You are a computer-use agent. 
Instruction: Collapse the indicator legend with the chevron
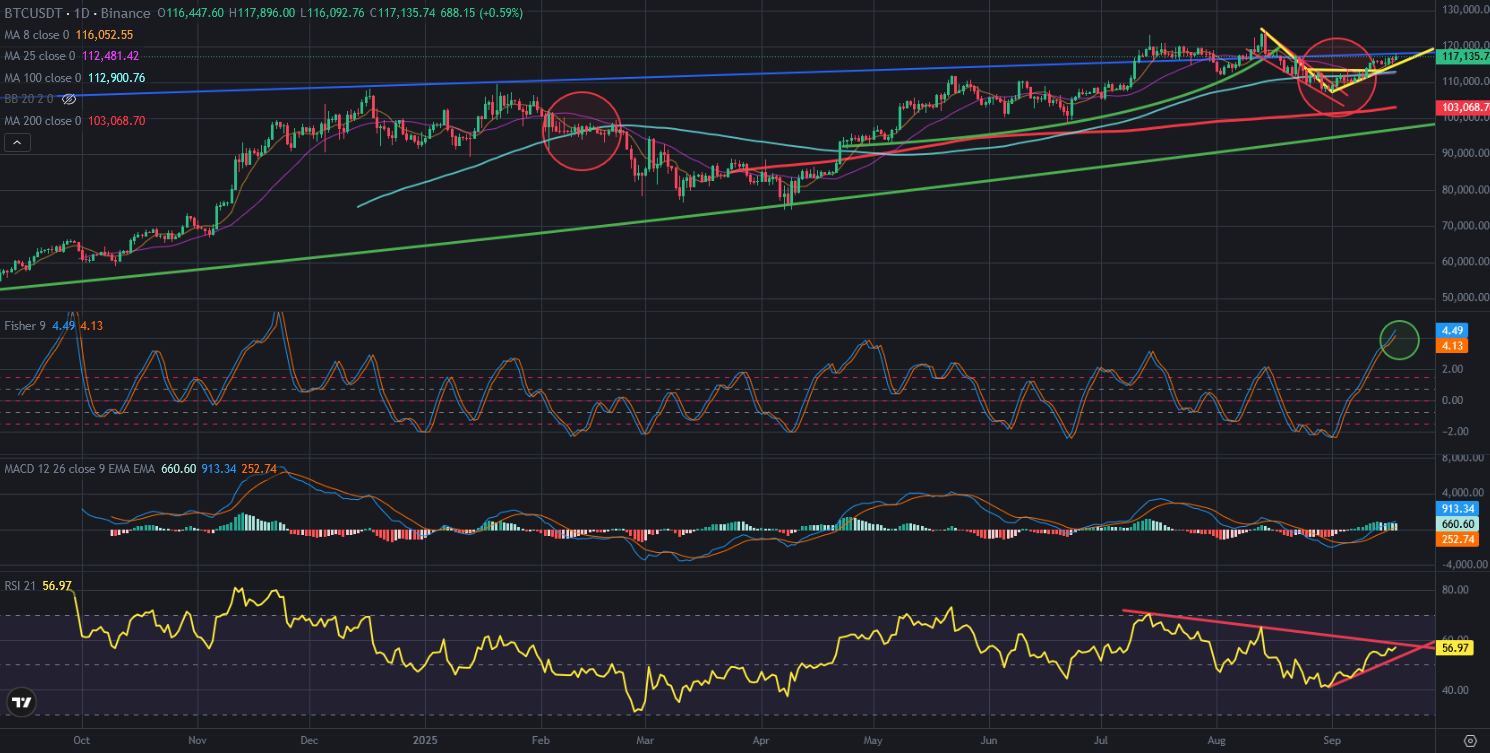(x=17, y=143)
